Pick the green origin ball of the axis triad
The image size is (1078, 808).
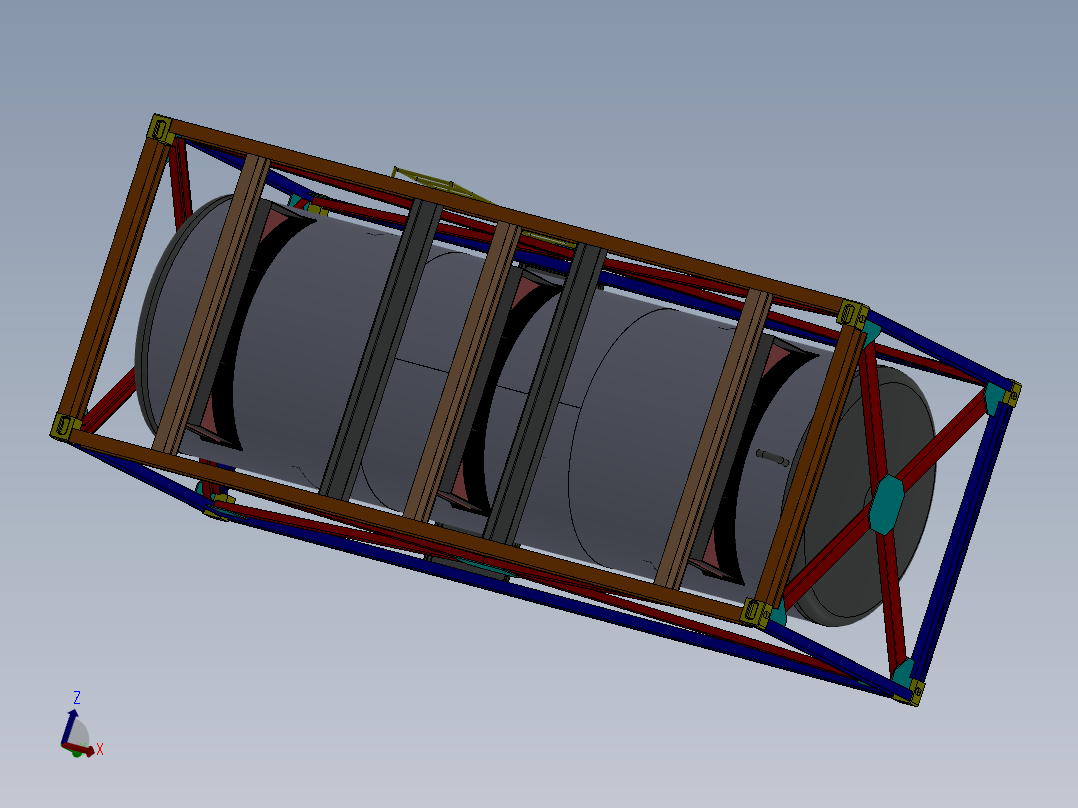78,754
